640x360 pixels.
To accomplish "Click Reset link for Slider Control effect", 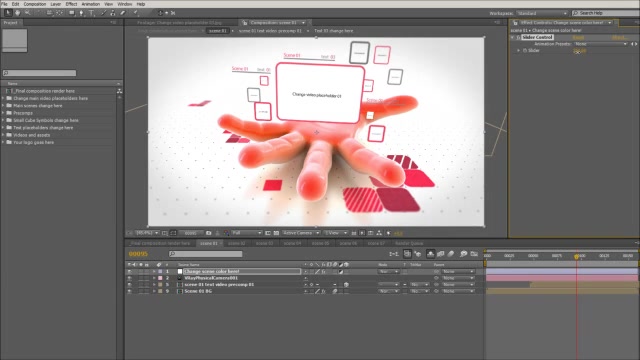I will tap(578, 37).
